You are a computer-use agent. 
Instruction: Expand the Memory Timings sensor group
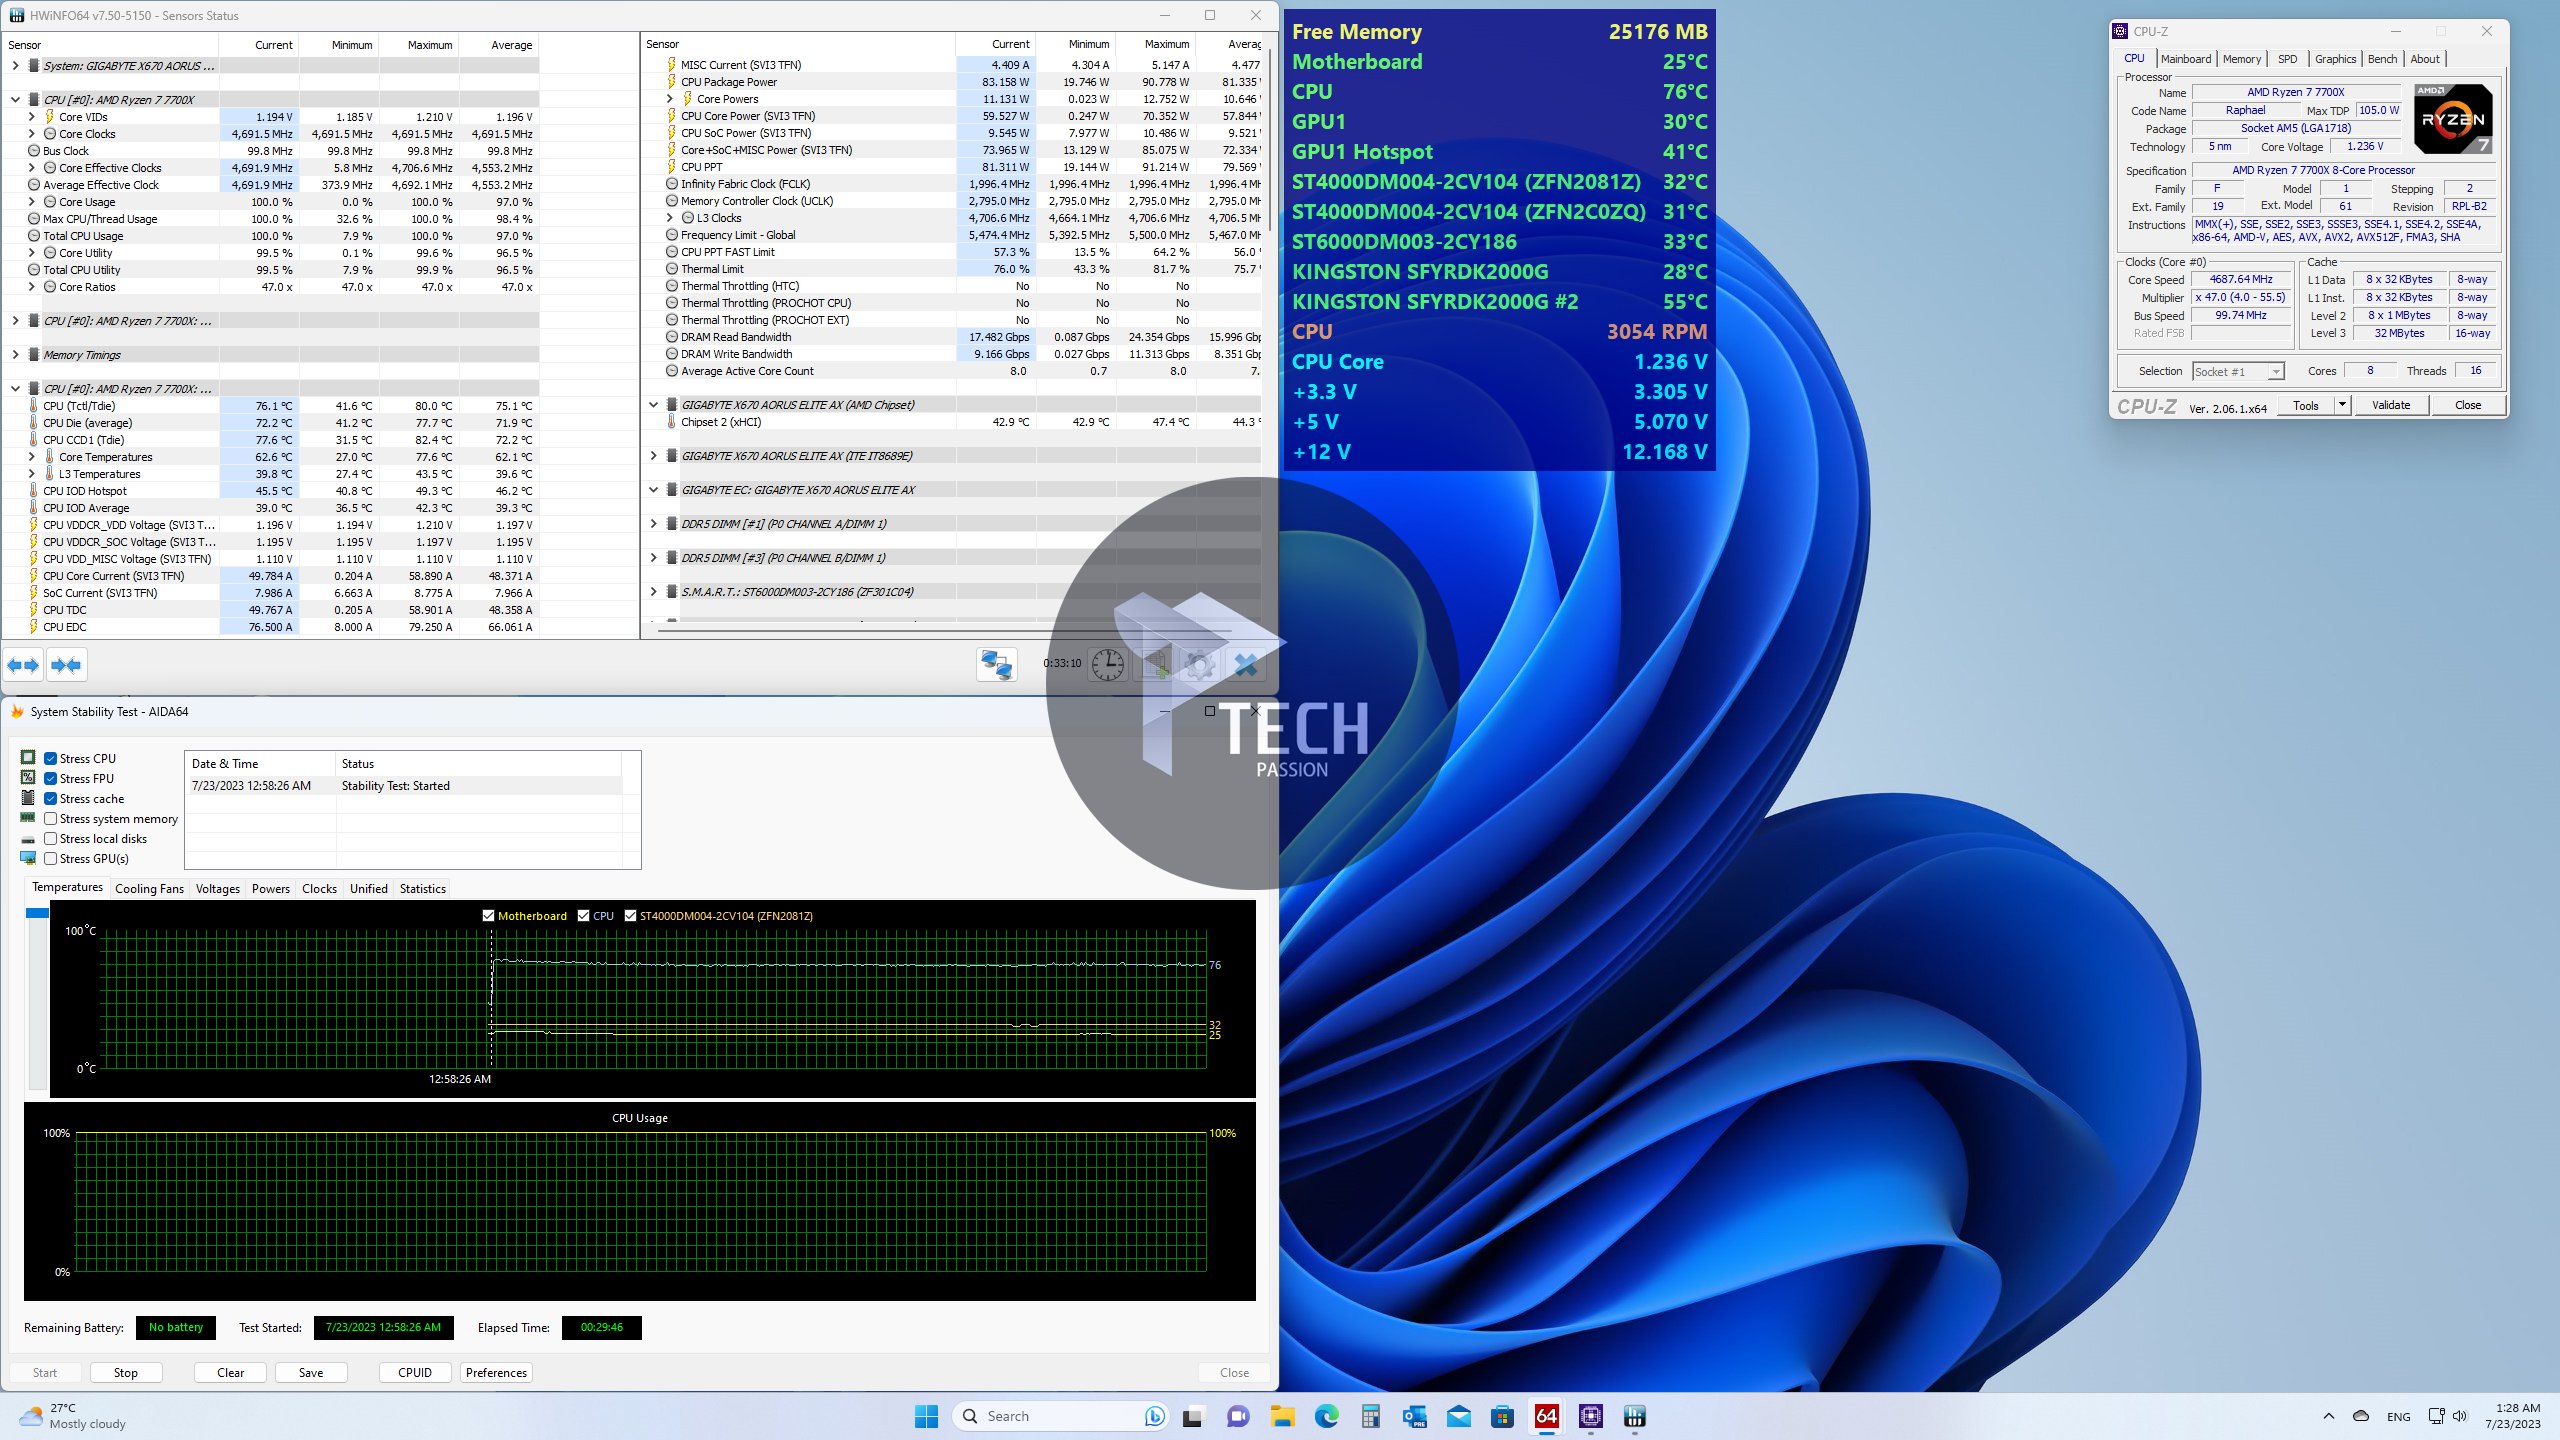(x=15, y=355)
